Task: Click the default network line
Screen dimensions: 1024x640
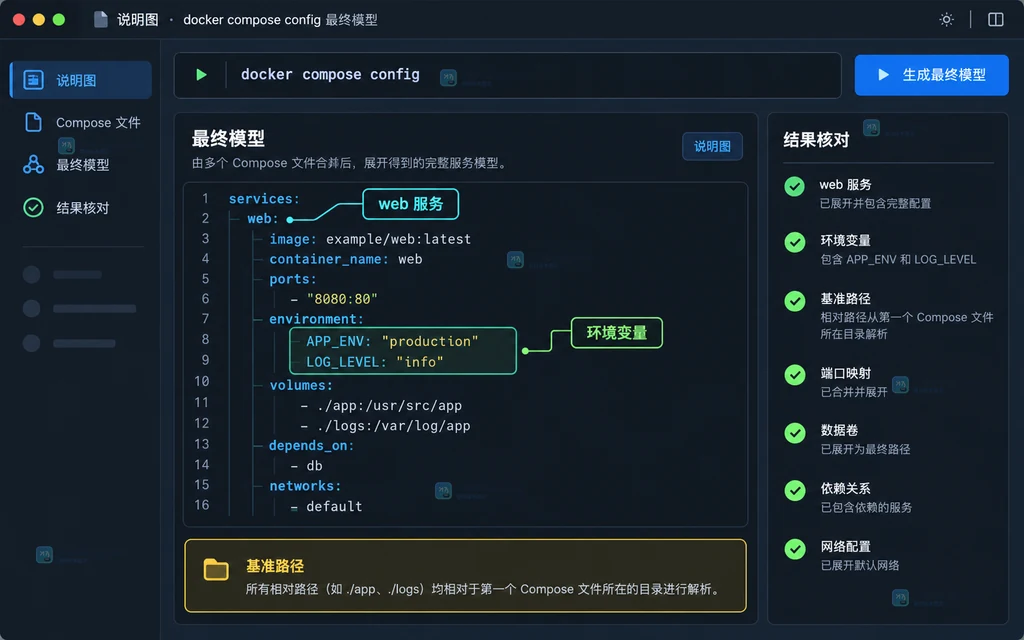Action: click(x=327, y=506)
